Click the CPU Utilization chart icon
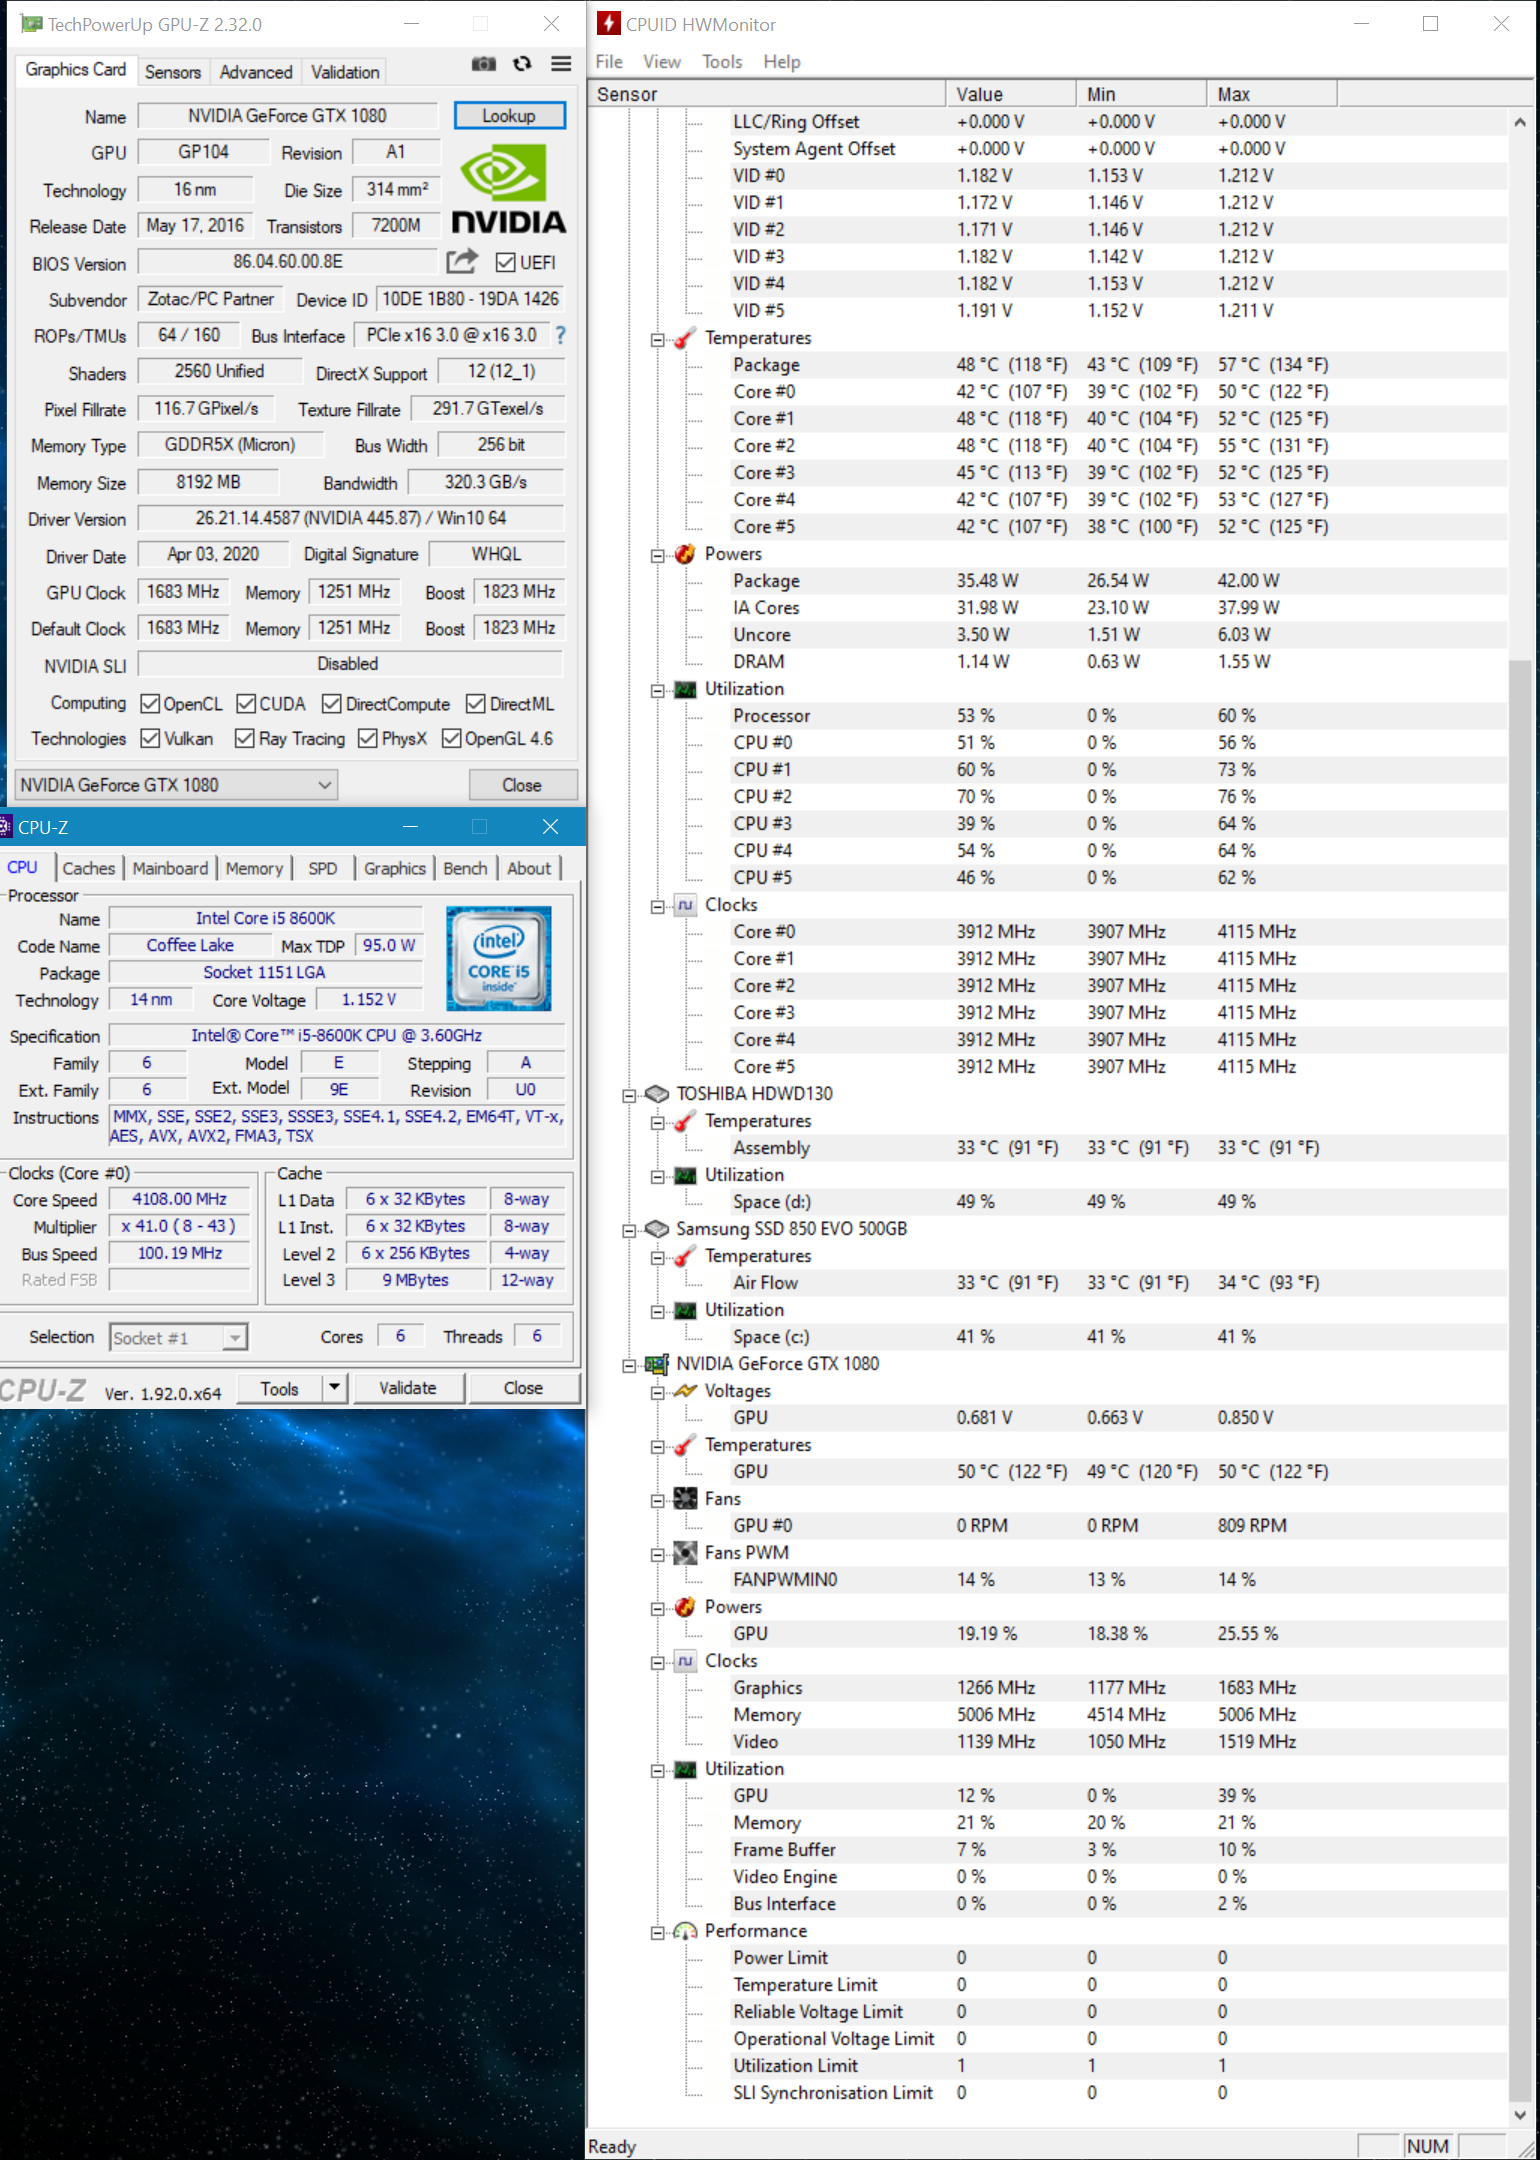Screen dimensions: 1540x2160 click(x=685, y=689)
